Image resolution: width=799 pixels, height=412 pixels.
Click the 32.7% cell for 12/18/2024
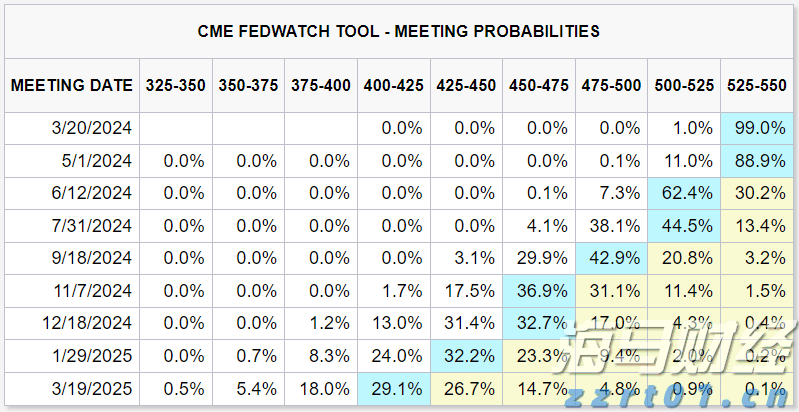tap(539, 322)
